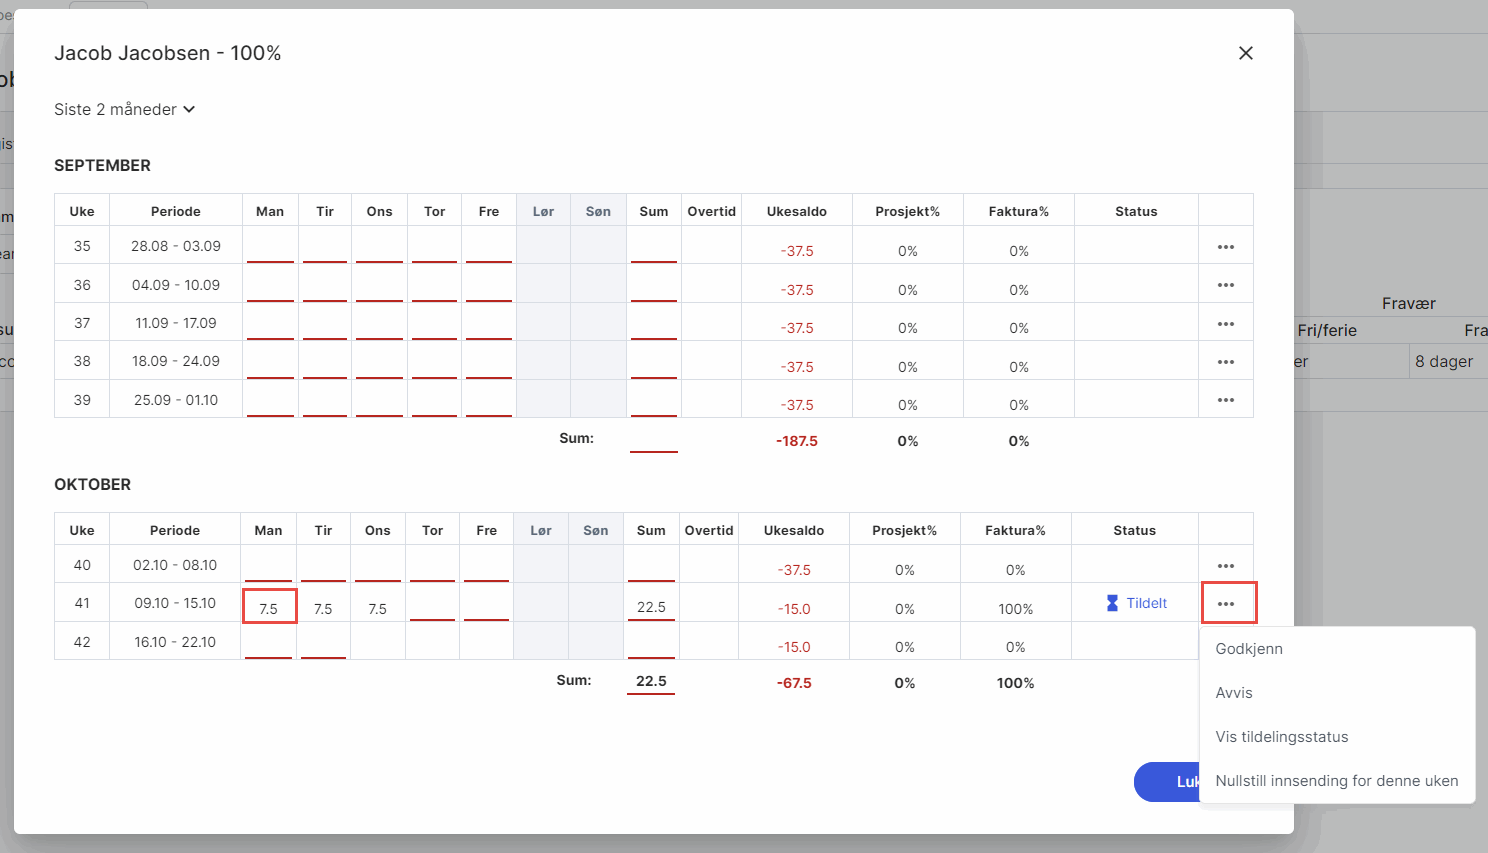
Task: Open the three-dot menu for week 37
Action: [x=1225, y=324]
